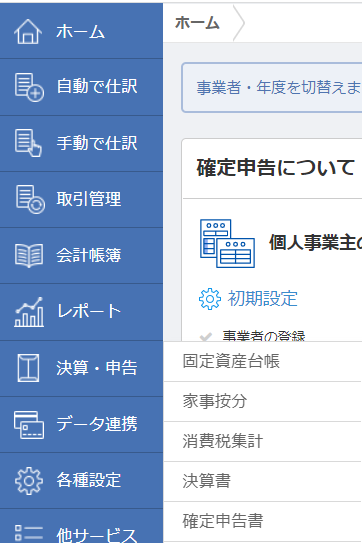This screenshot has width=362, height=543.
Task: Click the 会計帳簿 open book icon
Action: tap(29, 256)
